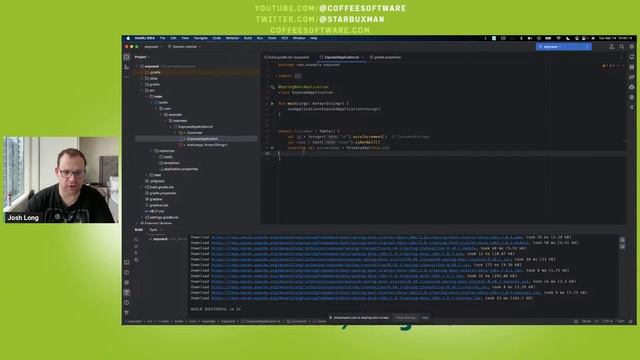The image size is (640, 360).
Task: Open the exposed project name dropdown
Action: click(153, 47)
